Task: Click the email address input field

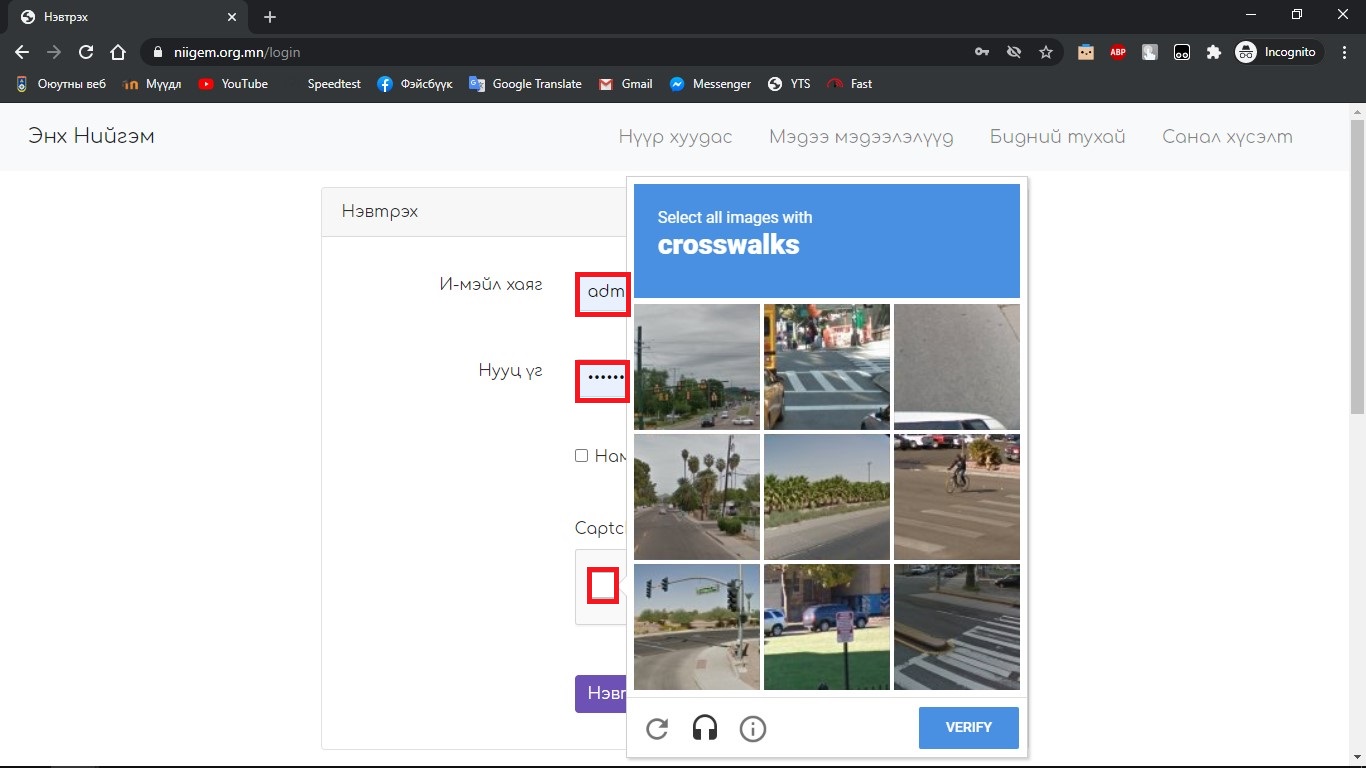Action: coord(603,294)
